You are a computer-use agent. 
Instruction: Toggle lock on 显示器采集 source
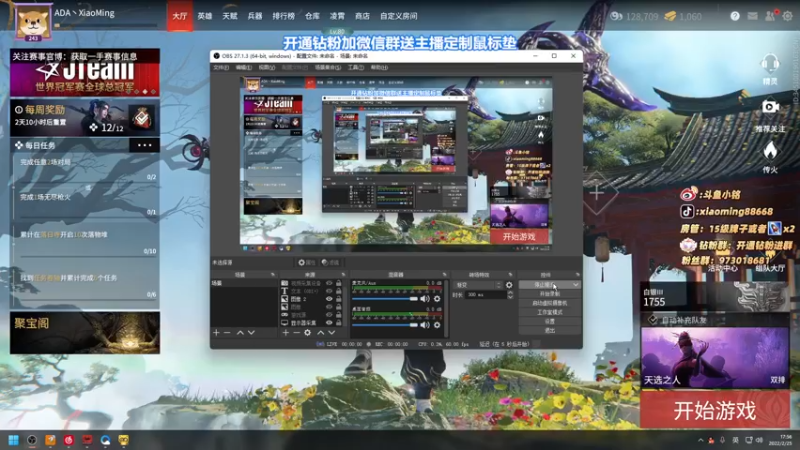point(339,322)
